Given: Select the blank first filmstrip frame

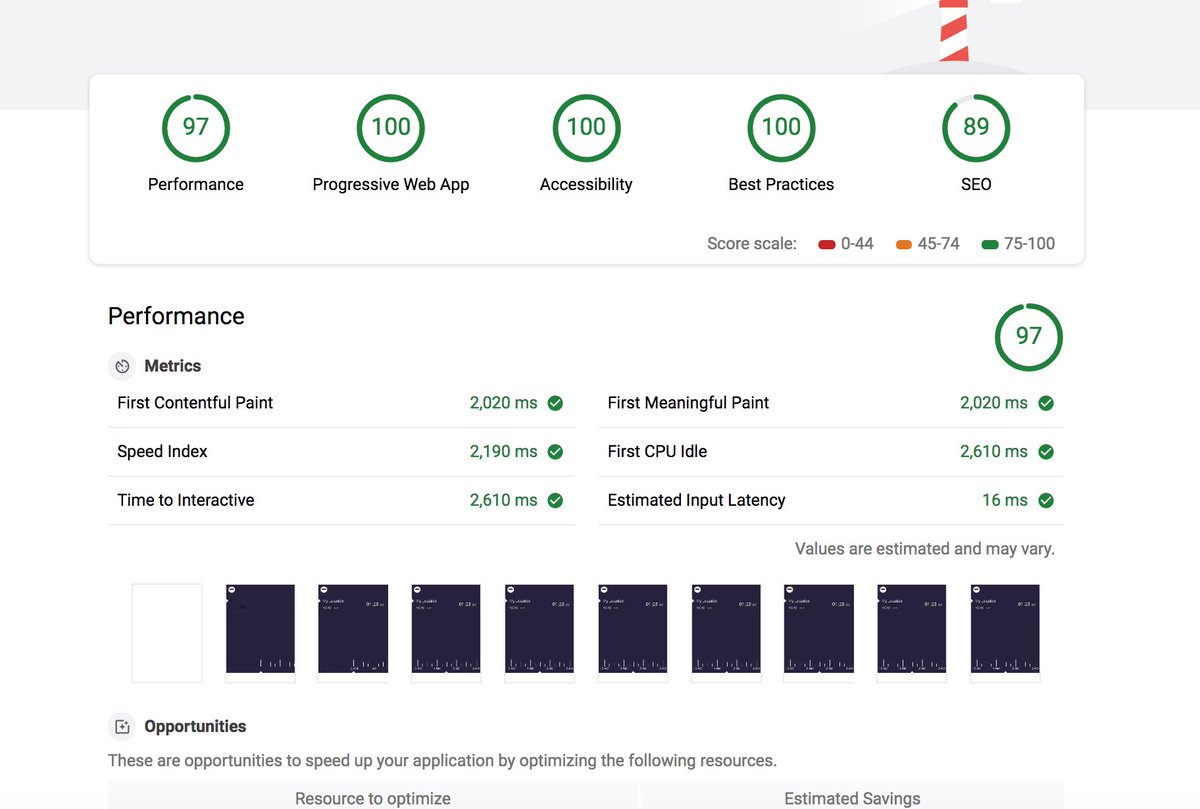Looking at the screenshot, I should pos(167,633).
